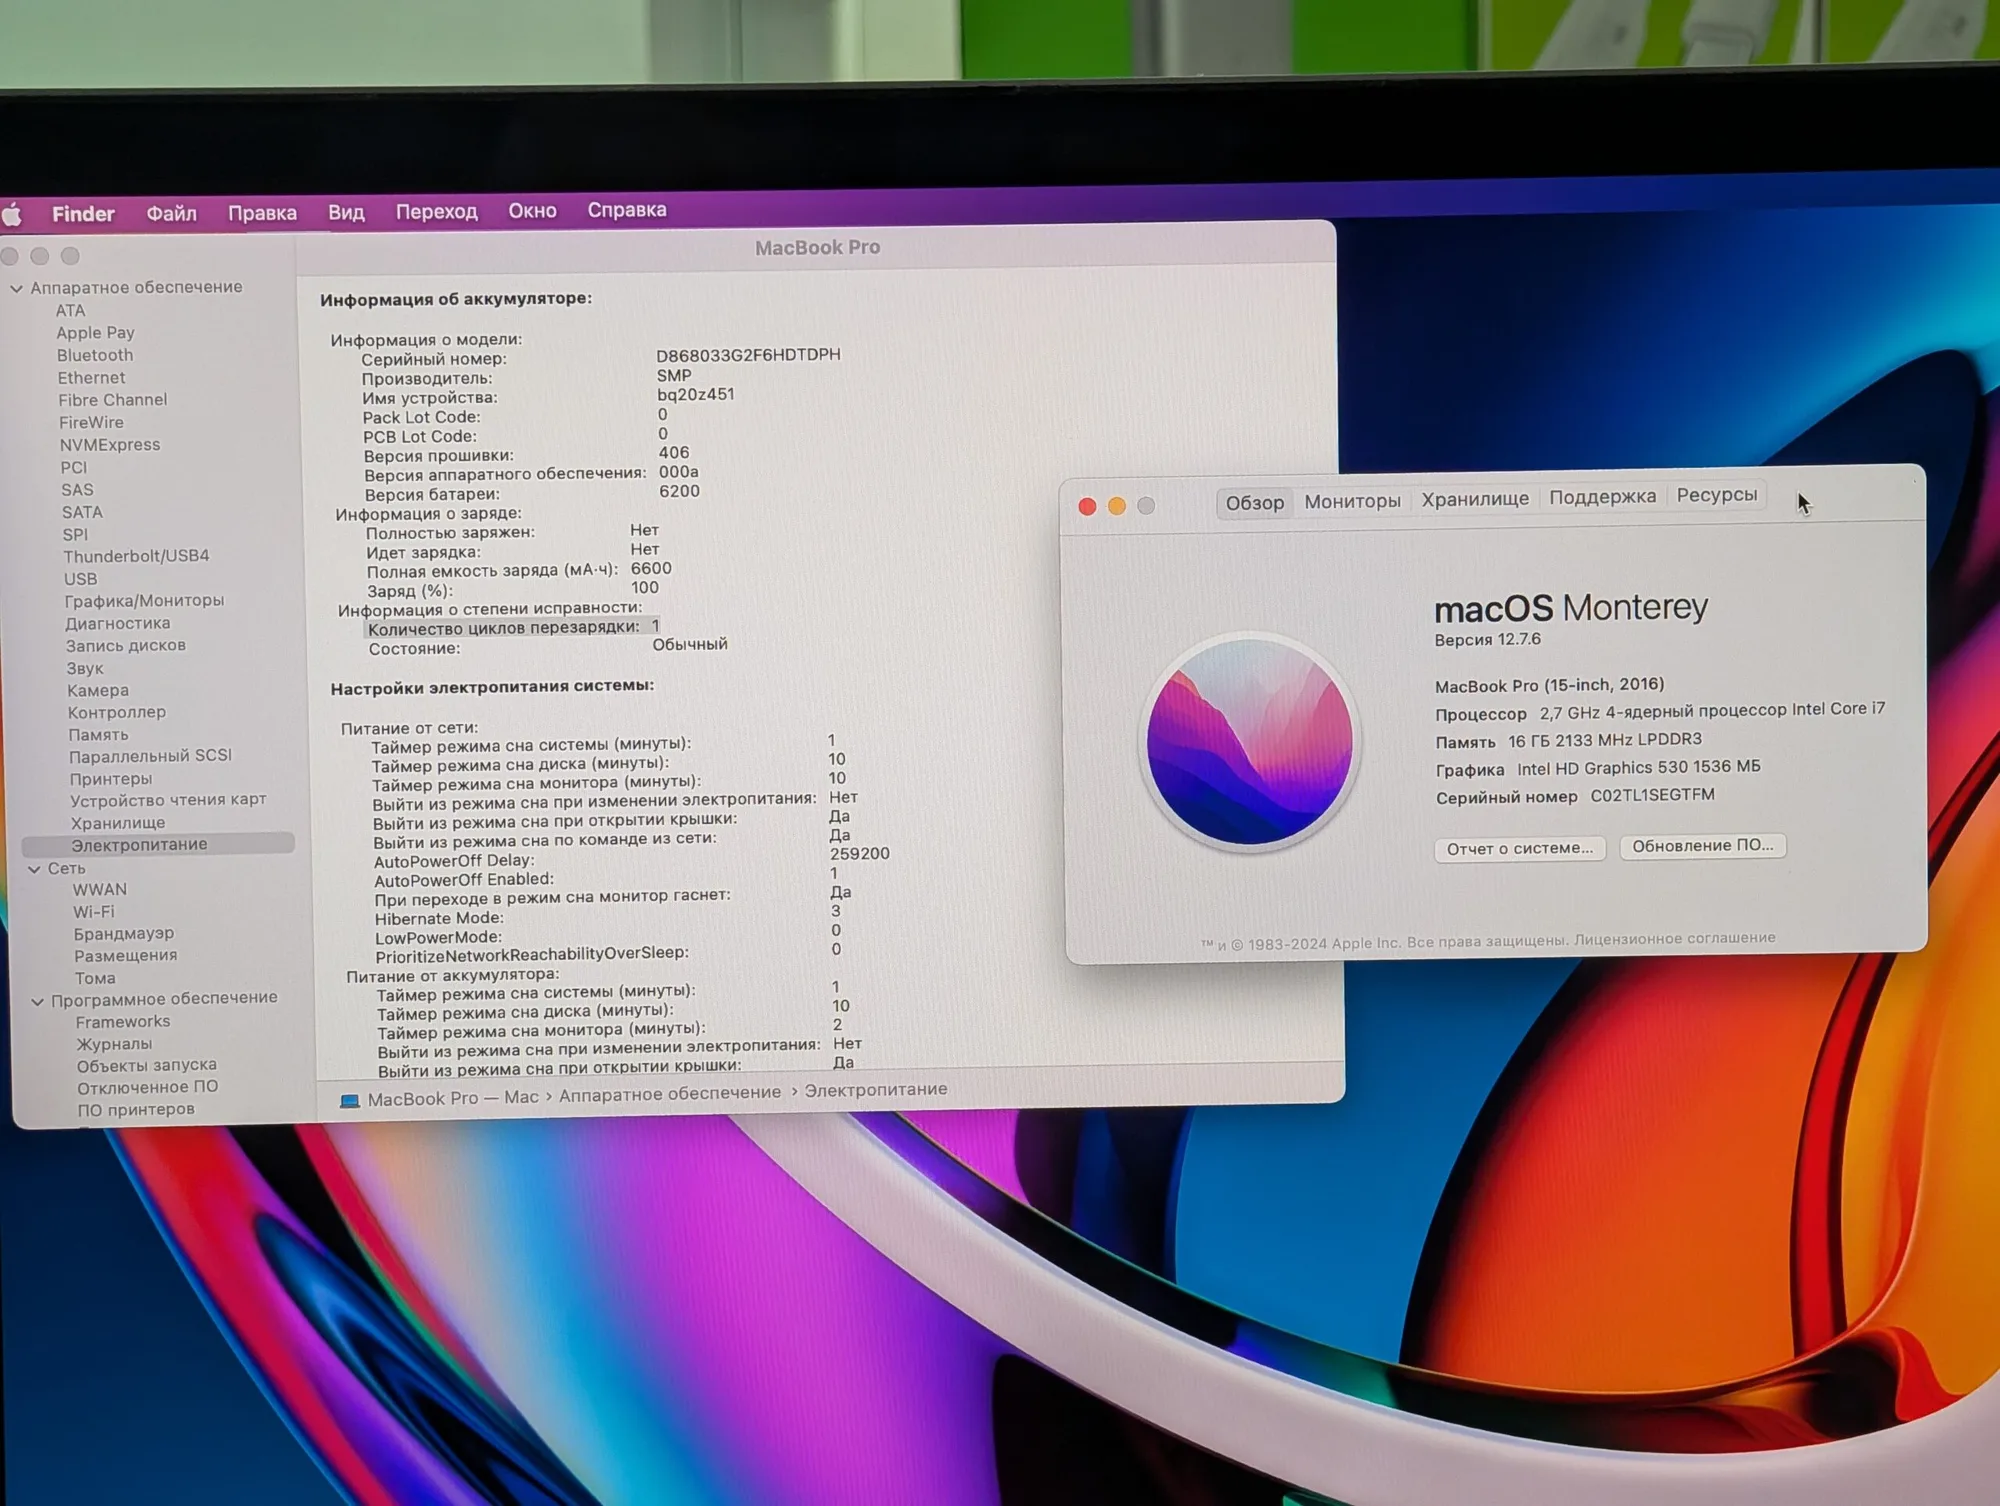Select Wi-Fi in the sidebar
The height and width of the screenshot is (1506, 2000).
click(93, 912)
